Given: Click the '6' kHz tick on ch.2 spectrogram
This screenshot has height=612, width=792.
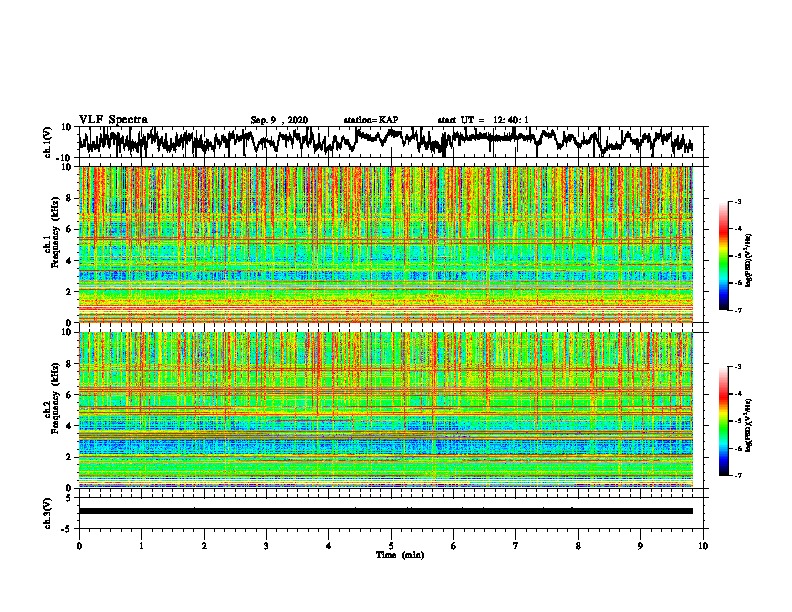Looking at the screenshot, I should (69, 395).
